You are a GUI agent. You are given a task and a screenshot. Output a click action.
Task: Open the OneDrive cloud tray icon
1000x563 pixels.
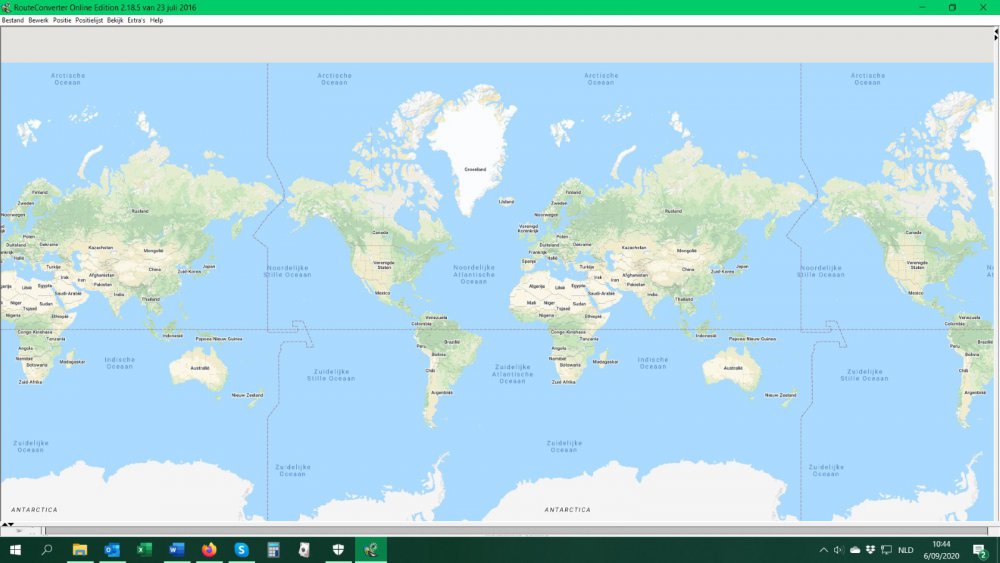tap(855, 550)
